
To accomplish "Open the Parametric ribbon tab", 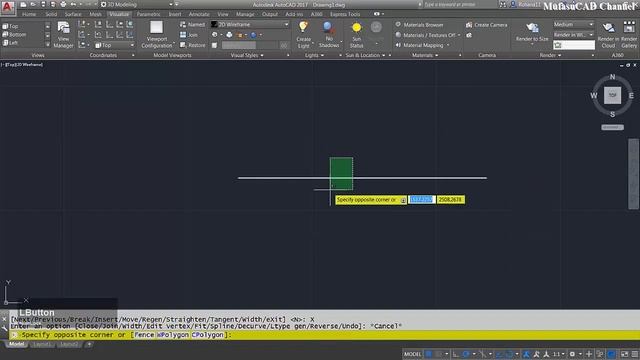I will coord(149,14).
